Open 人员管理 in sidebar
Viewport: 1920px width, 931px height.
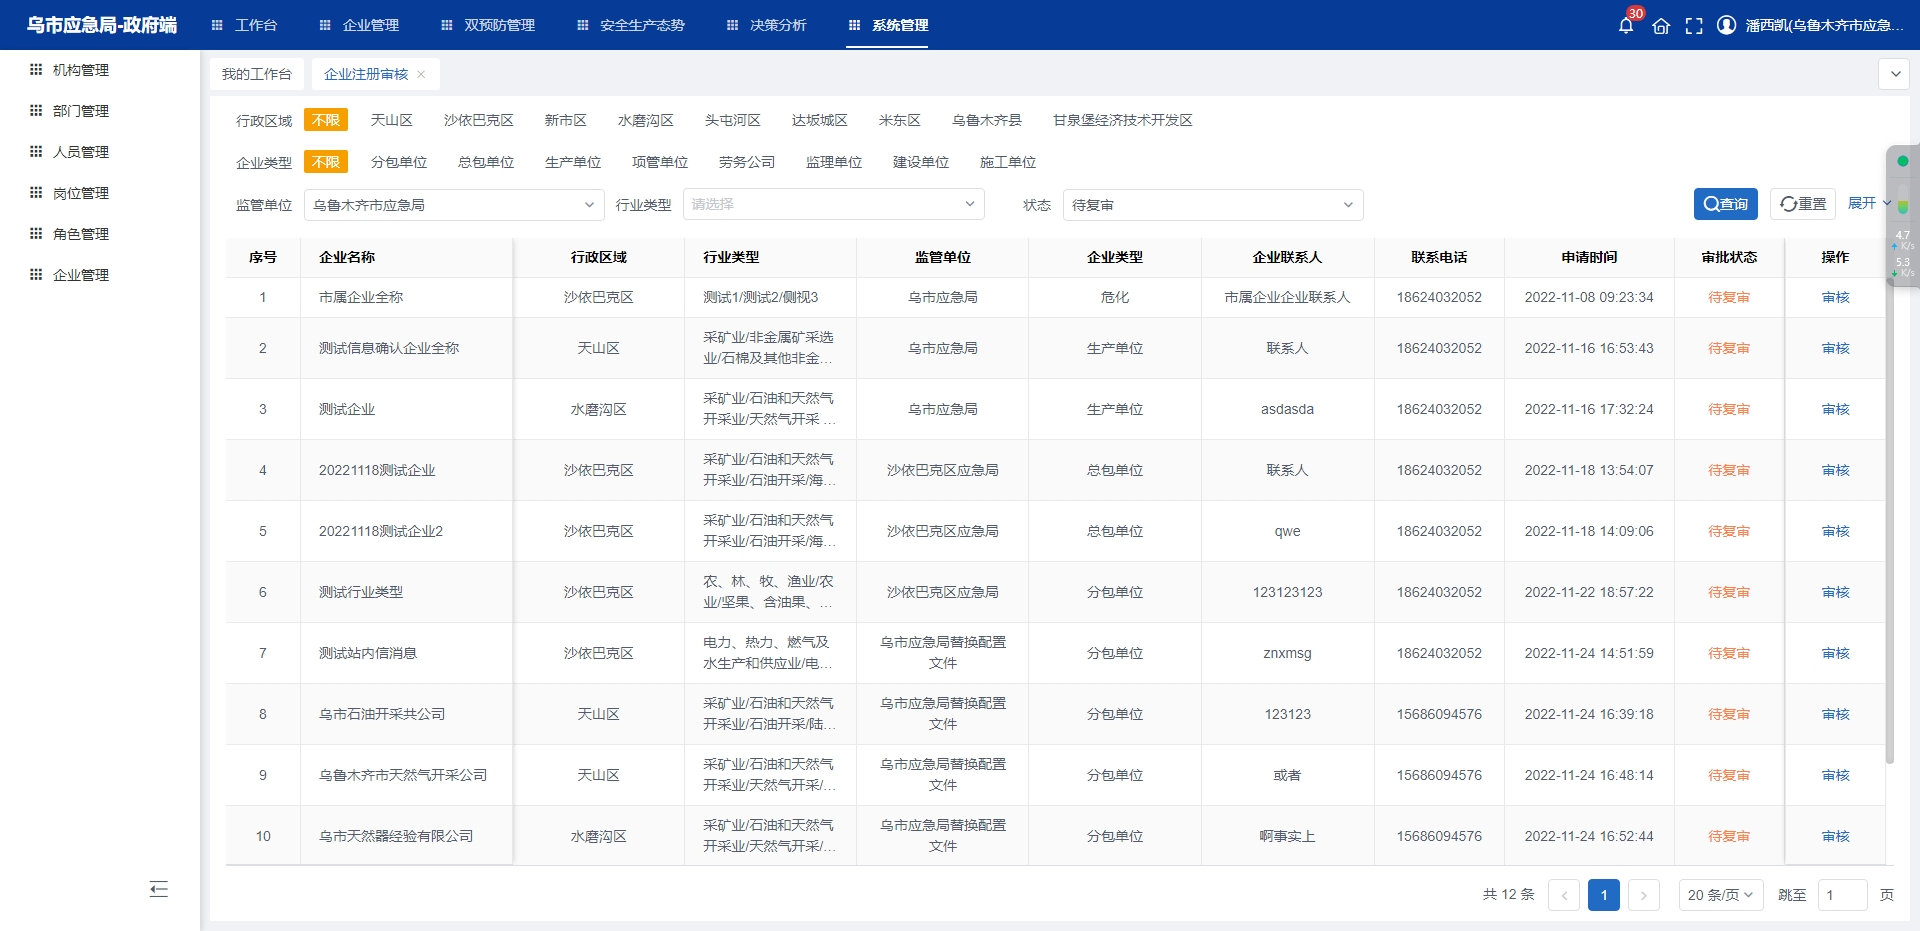81,152
